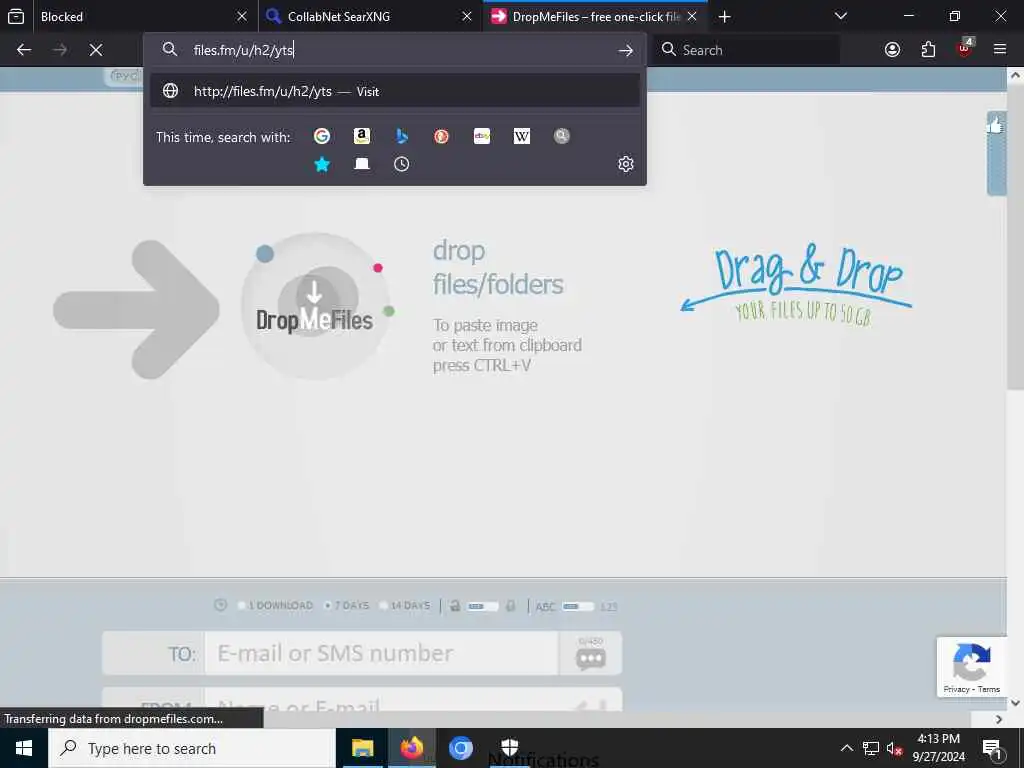The height and width of the screenshot is (768, 1024).
Task: Search history with the clock icon
Action: [402, 164]
